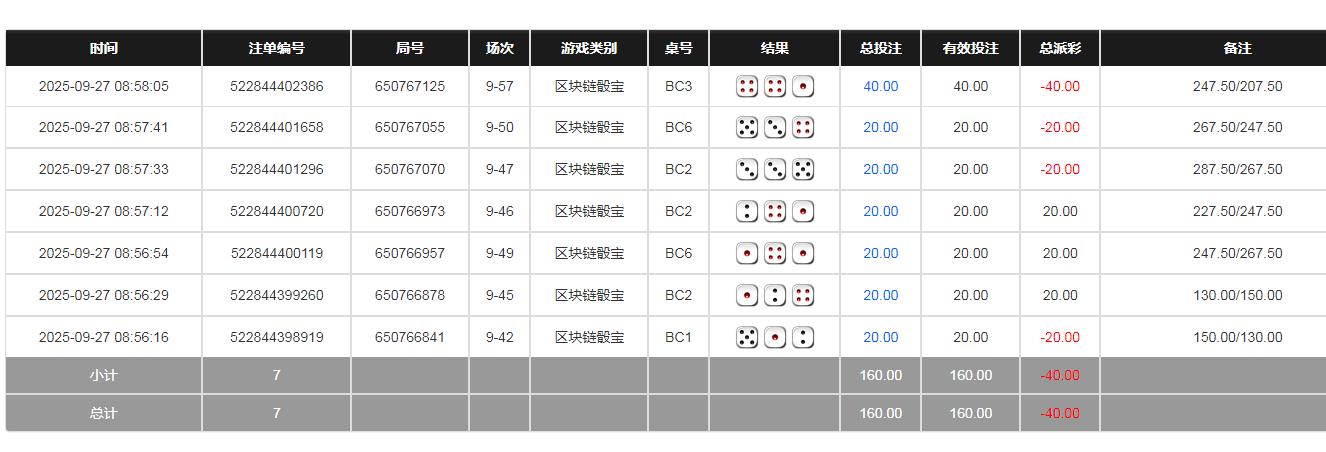This screenshot has height=452, width=1326.
Task: Click the dice result for round 650766841
Action: [x=775, y=338]
